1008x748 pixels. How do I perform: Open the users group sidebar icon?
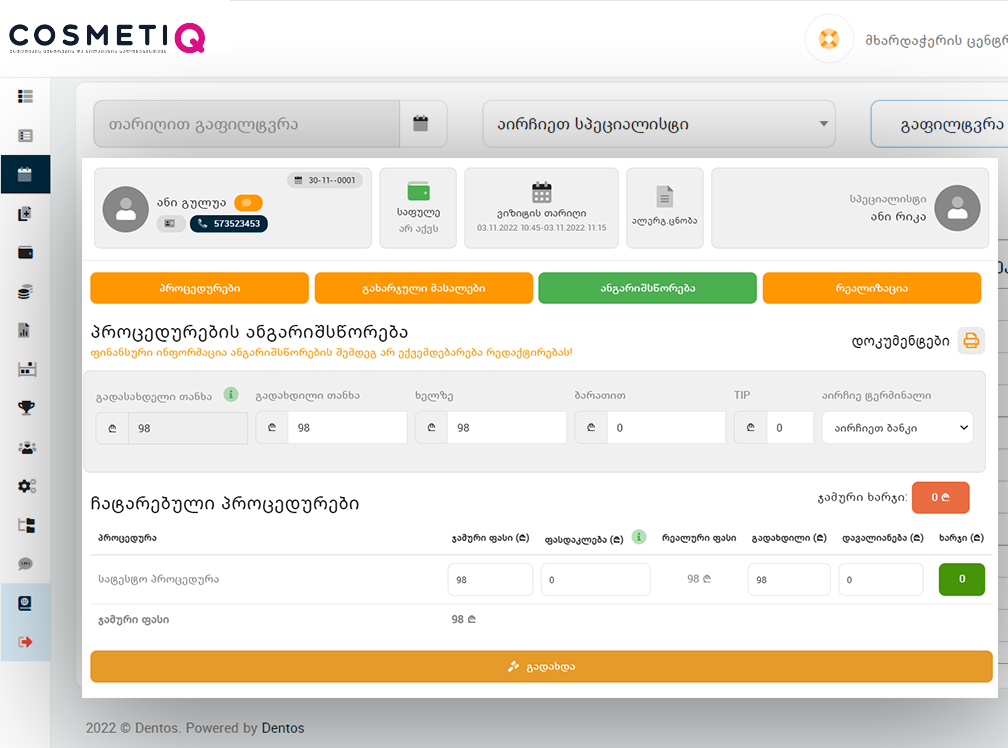[26, 447]
